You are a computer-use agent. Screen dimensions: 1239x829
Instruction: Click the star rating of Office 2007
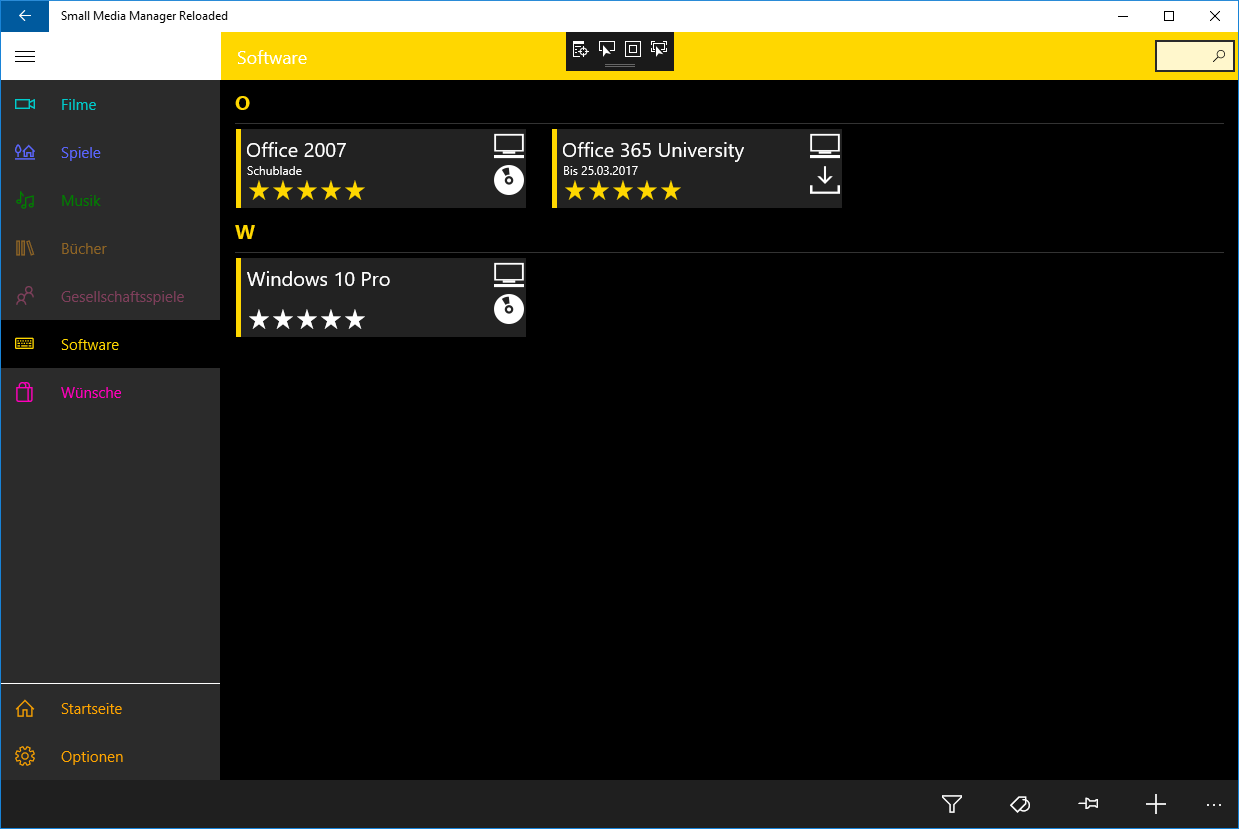click(x=307, y=191)
